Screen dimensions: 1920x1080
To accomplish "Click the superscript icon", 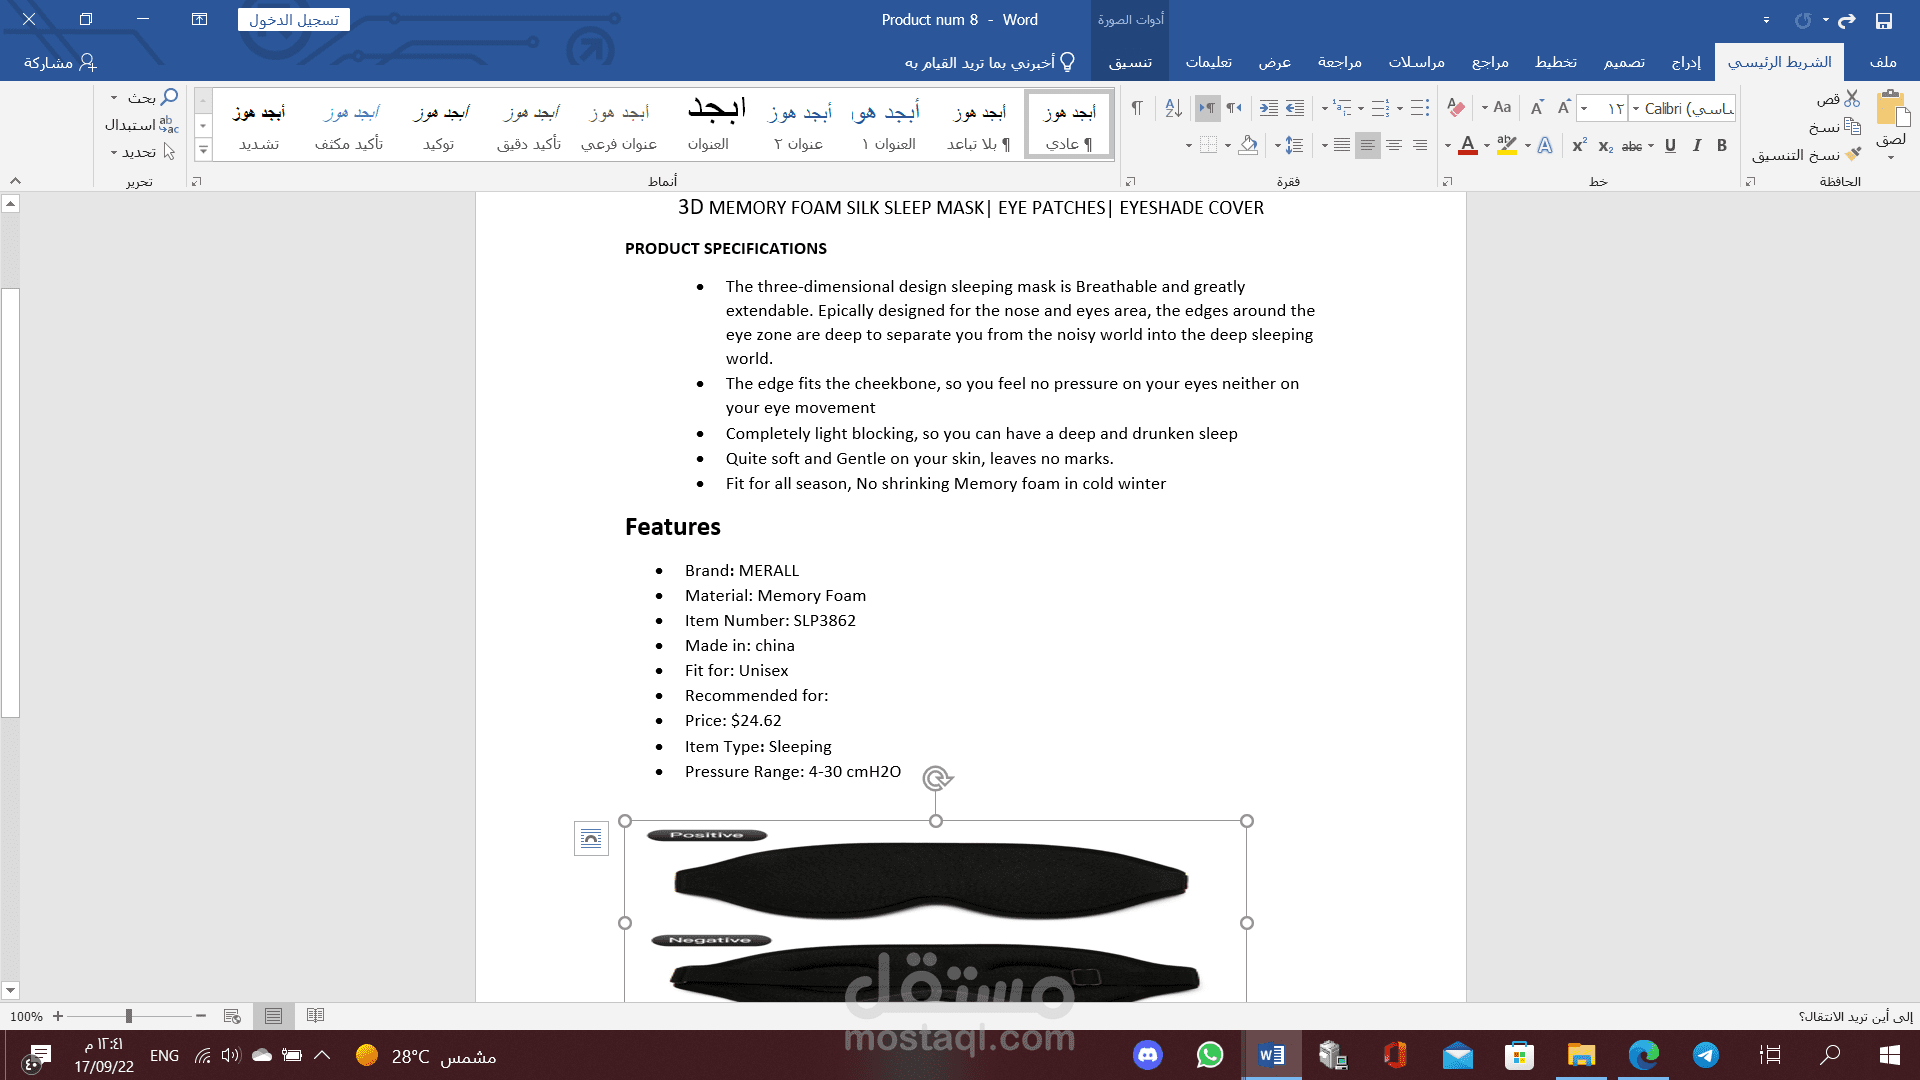I will tap(1579, 146).
